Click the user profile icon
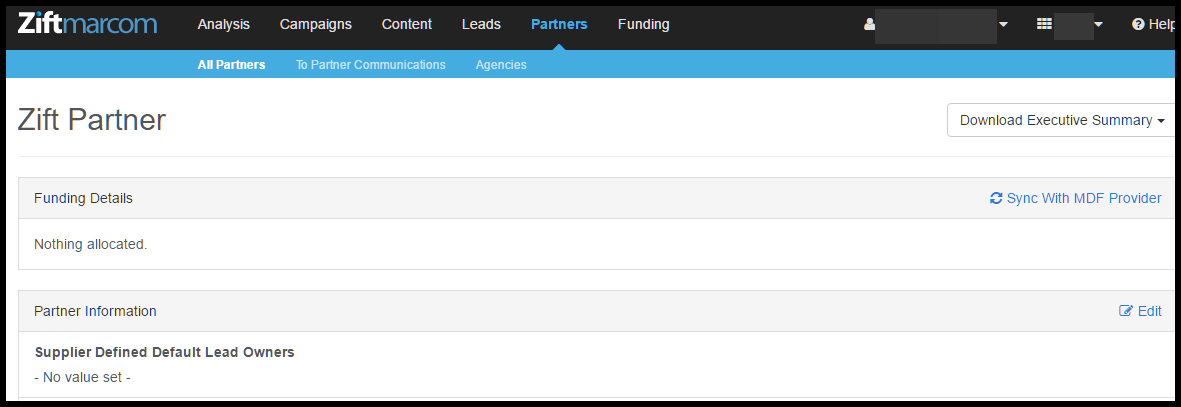1181x407 pixels. pyautogui.click(x=869, y=24)
